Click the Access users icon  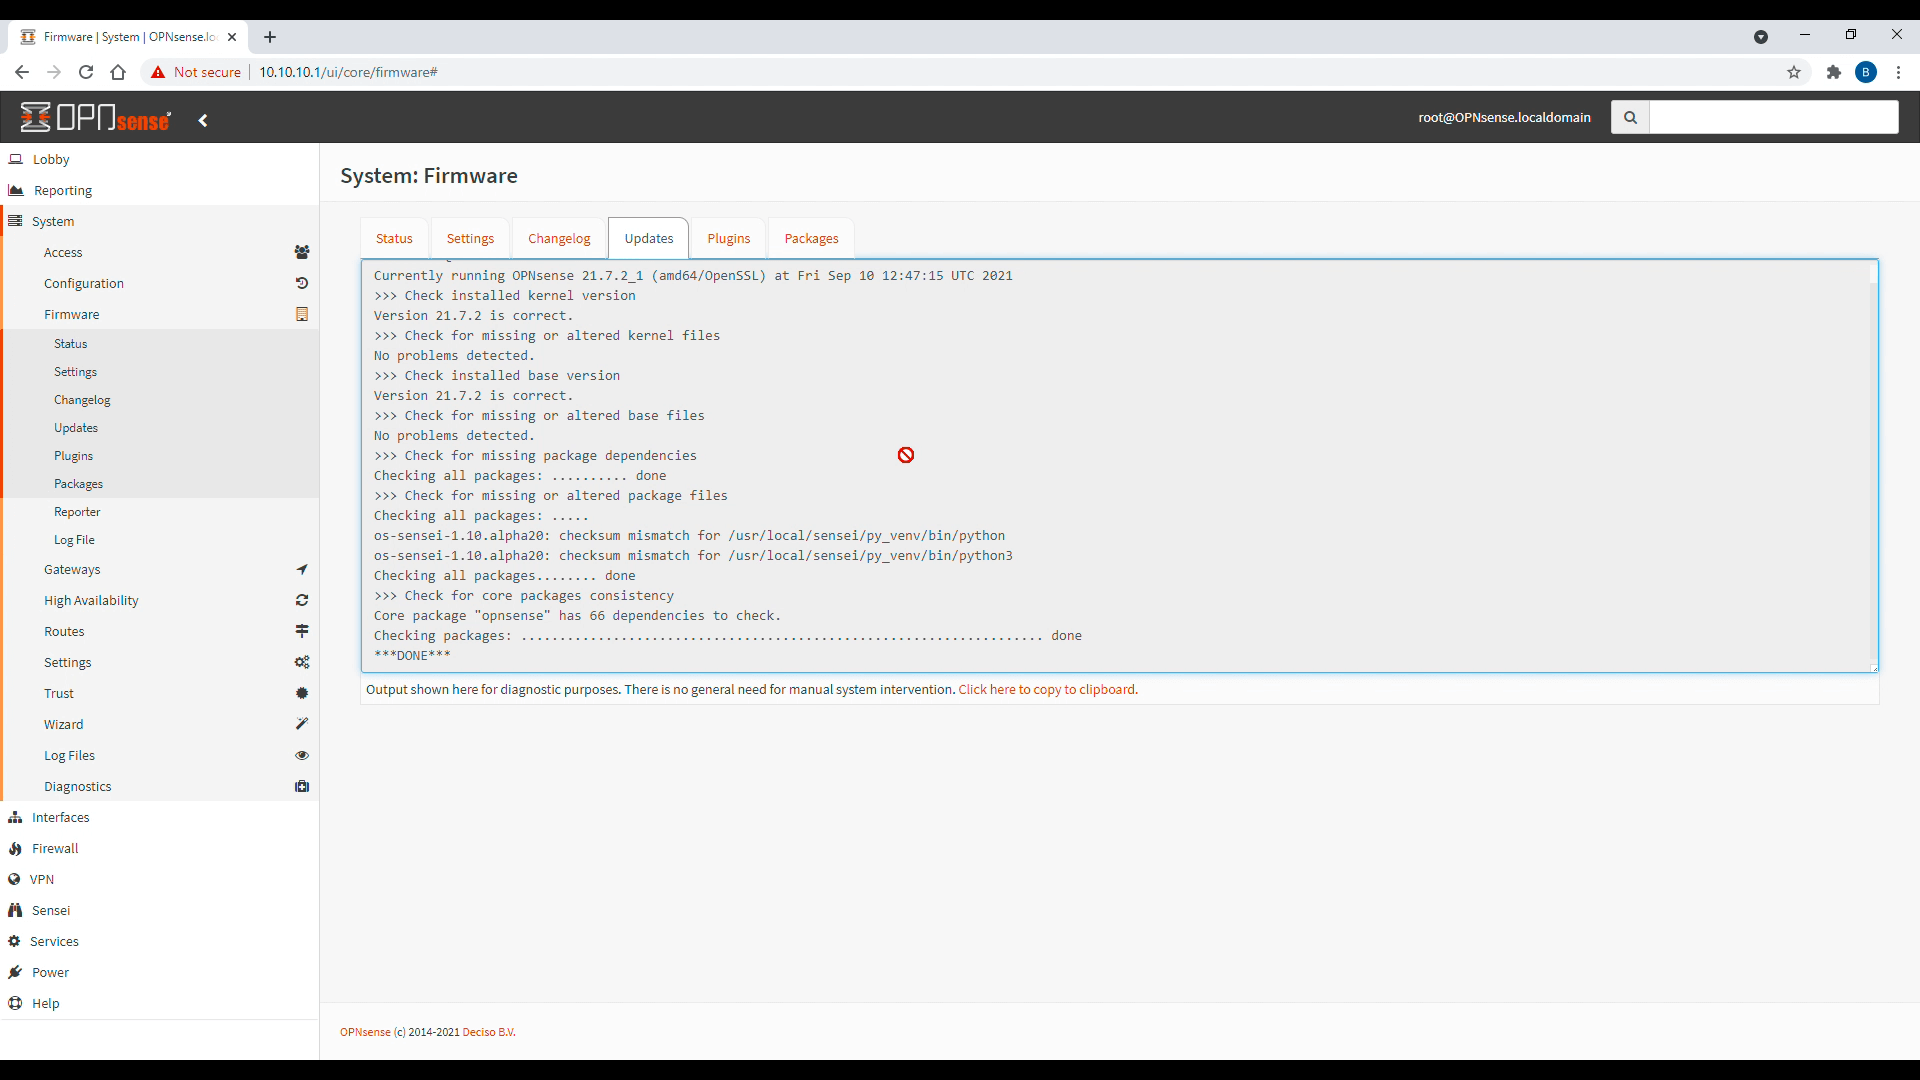(x=301, y=252)
